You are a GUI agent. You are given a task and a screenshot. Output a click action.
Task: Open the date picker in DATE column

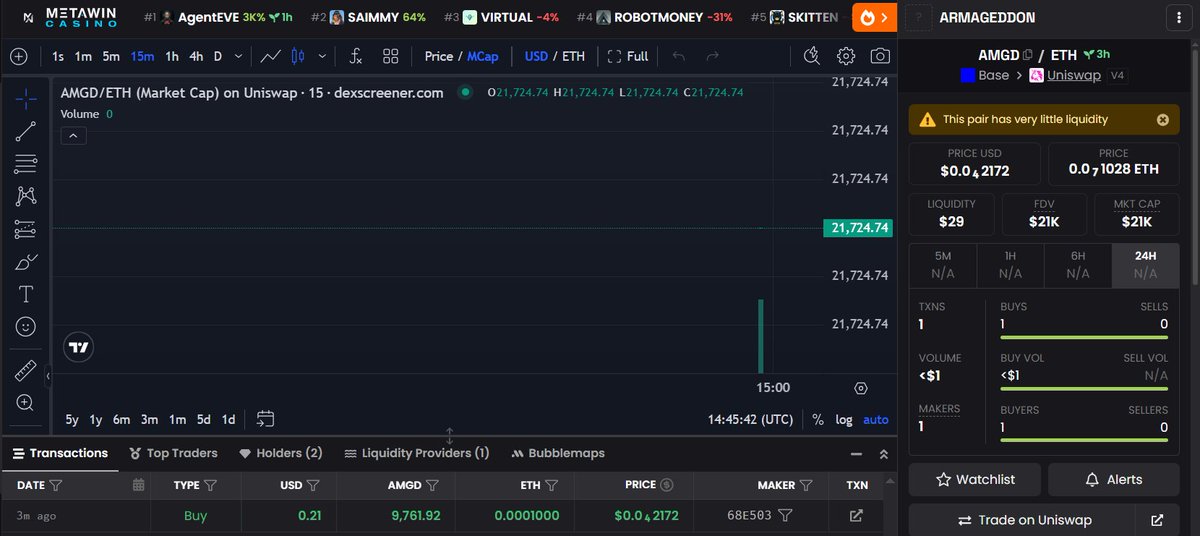(x=138, y=485)
